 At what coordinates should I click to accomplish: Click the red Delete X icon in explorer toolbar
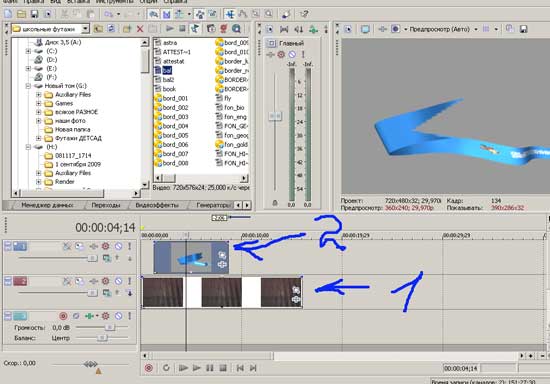pos(140,29)
